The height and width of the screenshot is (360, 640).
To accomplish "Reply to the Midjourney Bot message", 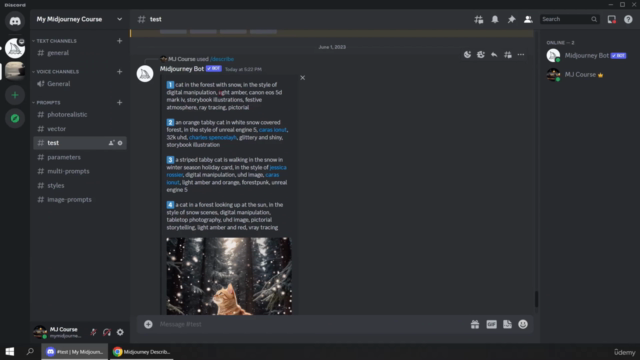I will coord(494,55).
